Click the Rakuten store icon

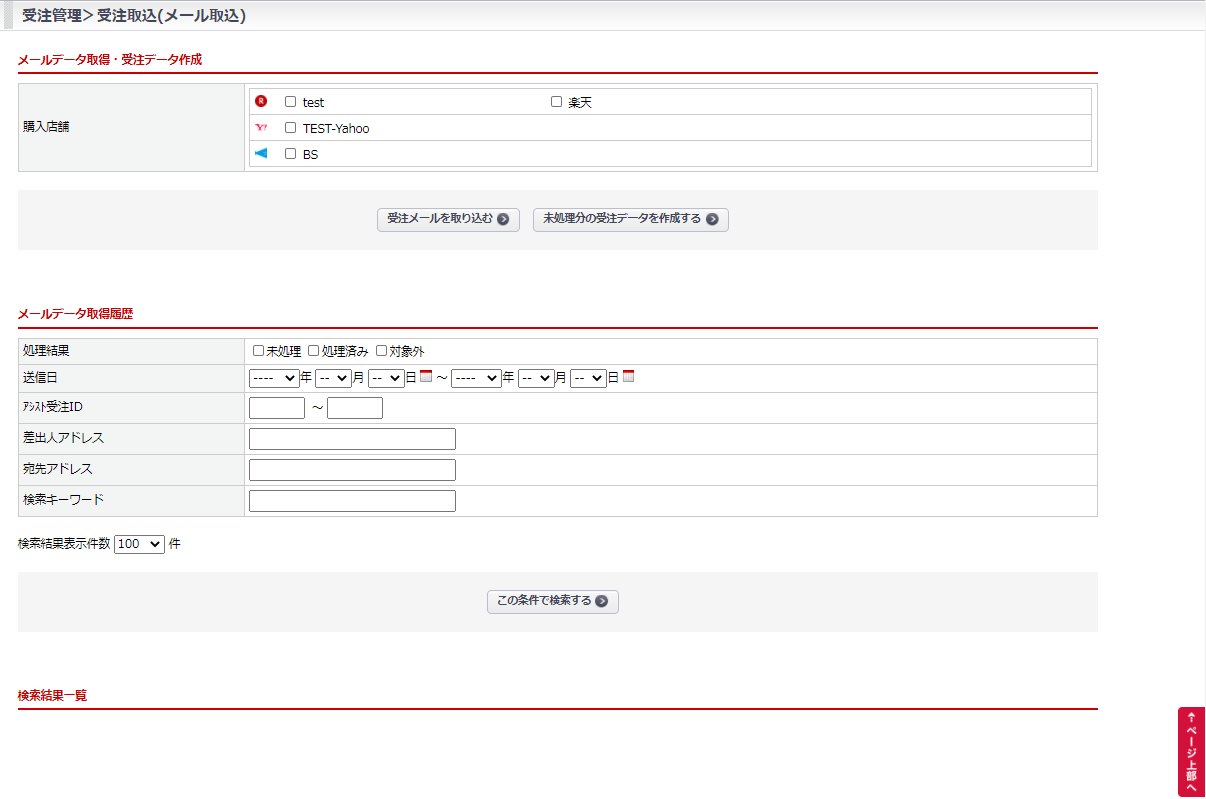(261, 101)
